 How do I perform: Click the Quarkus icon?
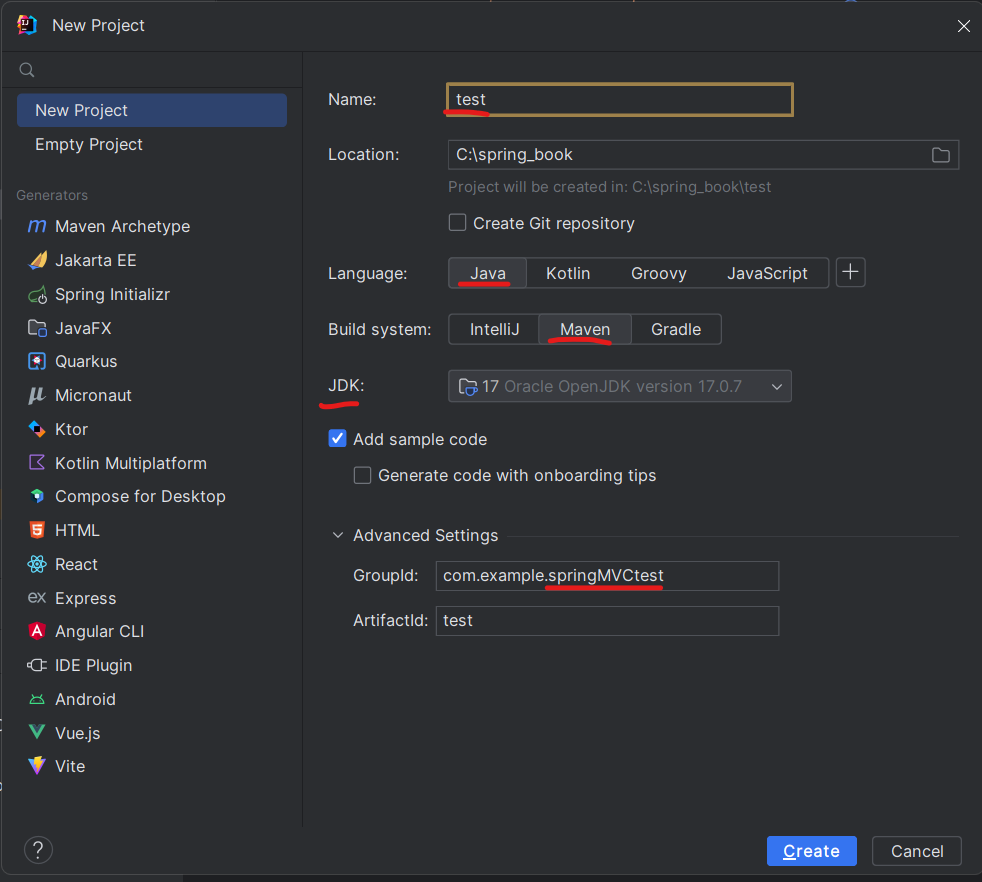click(x=37, y=361)
